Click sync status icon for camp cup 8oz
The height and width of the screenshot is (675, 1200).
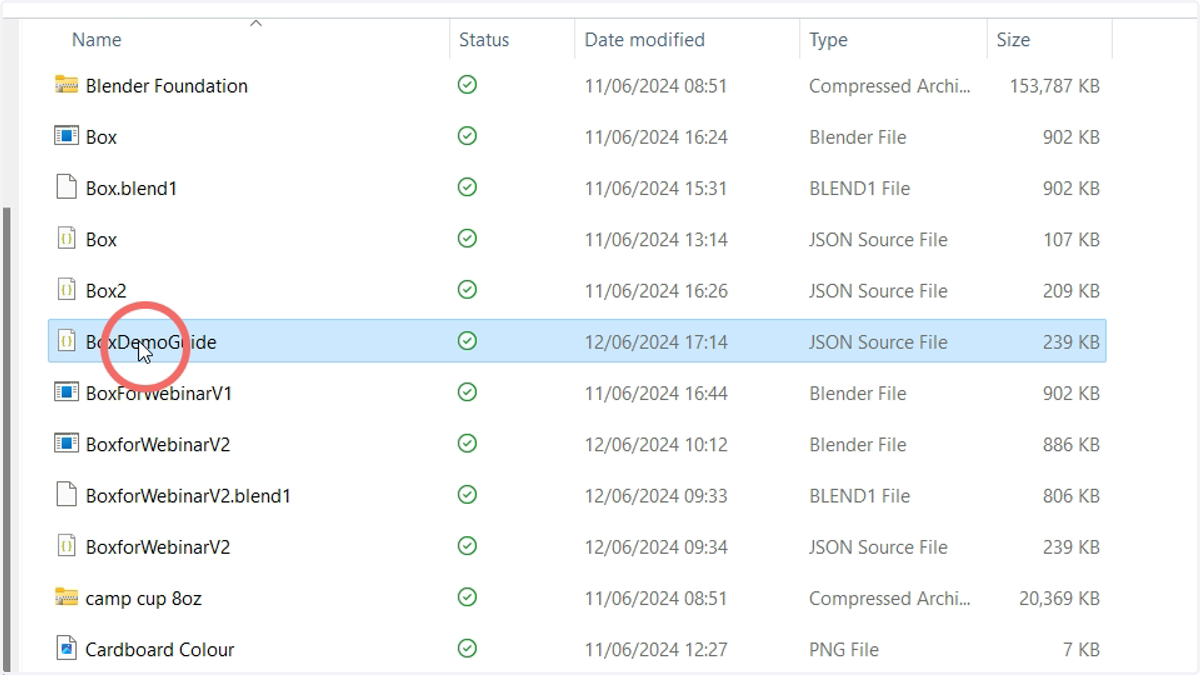467,597
